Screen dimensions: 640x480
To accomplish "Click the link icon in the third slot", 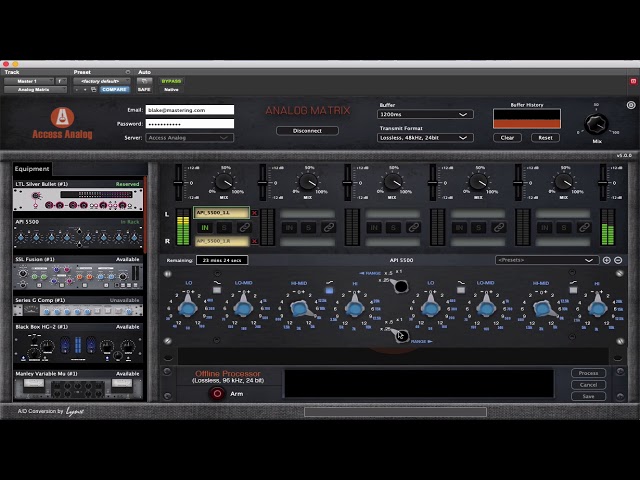I will pos(413,227).
